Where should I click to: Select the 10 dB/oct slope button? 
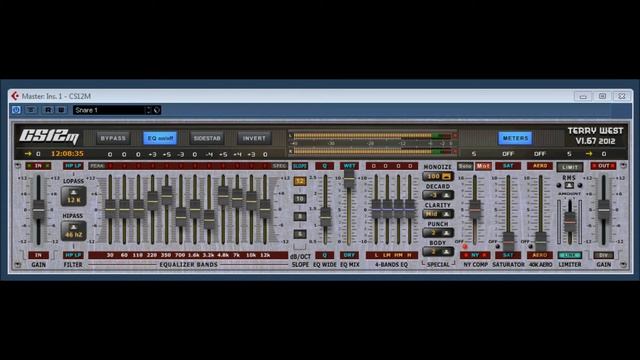[x=300, y=199]
